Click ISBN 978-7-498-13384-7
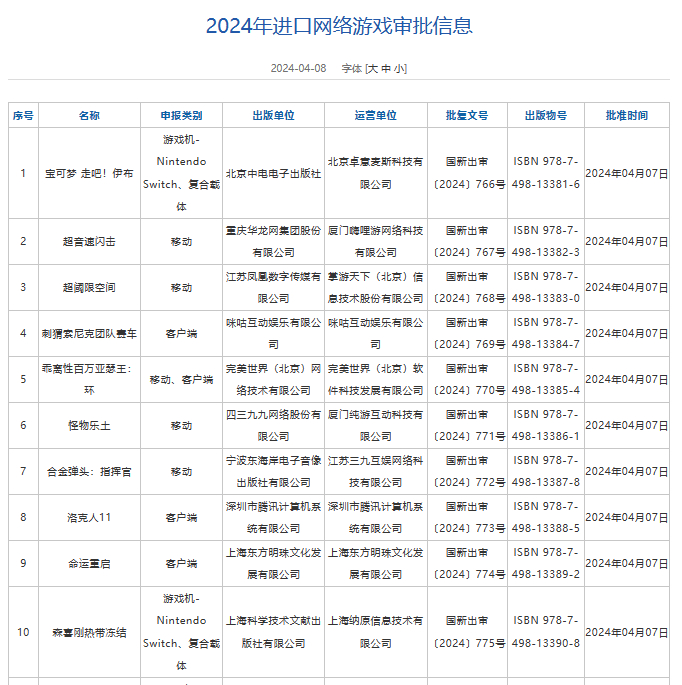 pyautogui.click(x=546, y=333)
